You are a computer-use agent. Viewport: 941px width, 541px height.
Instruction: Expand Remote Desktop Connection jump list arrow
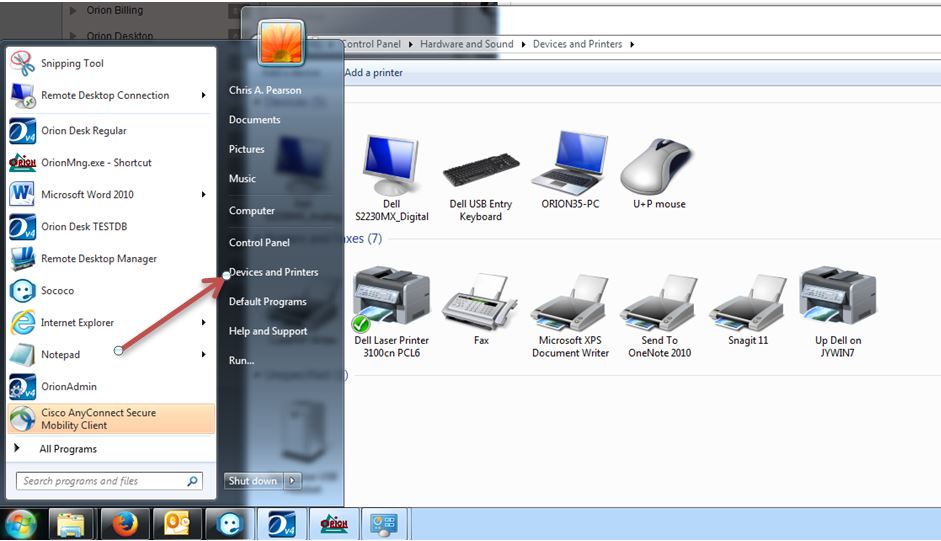point(203,95)
